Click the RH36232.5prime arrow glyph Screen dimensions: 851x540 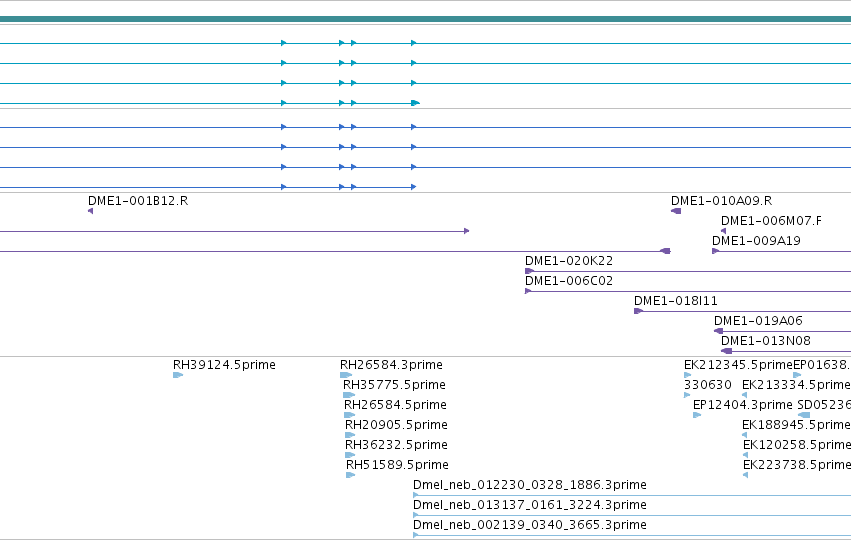350,455
